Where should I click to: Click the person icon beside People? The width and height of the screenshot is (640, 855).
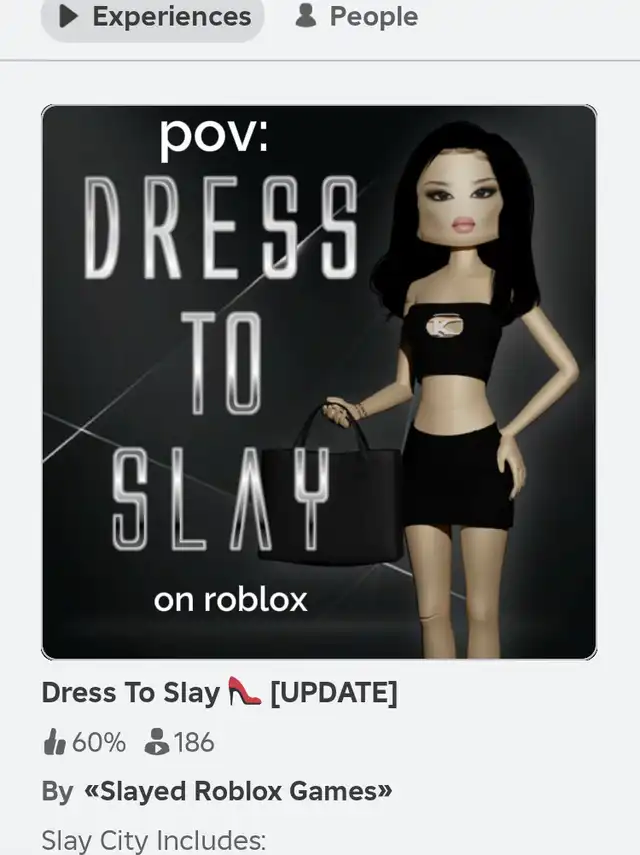point(305,16)
